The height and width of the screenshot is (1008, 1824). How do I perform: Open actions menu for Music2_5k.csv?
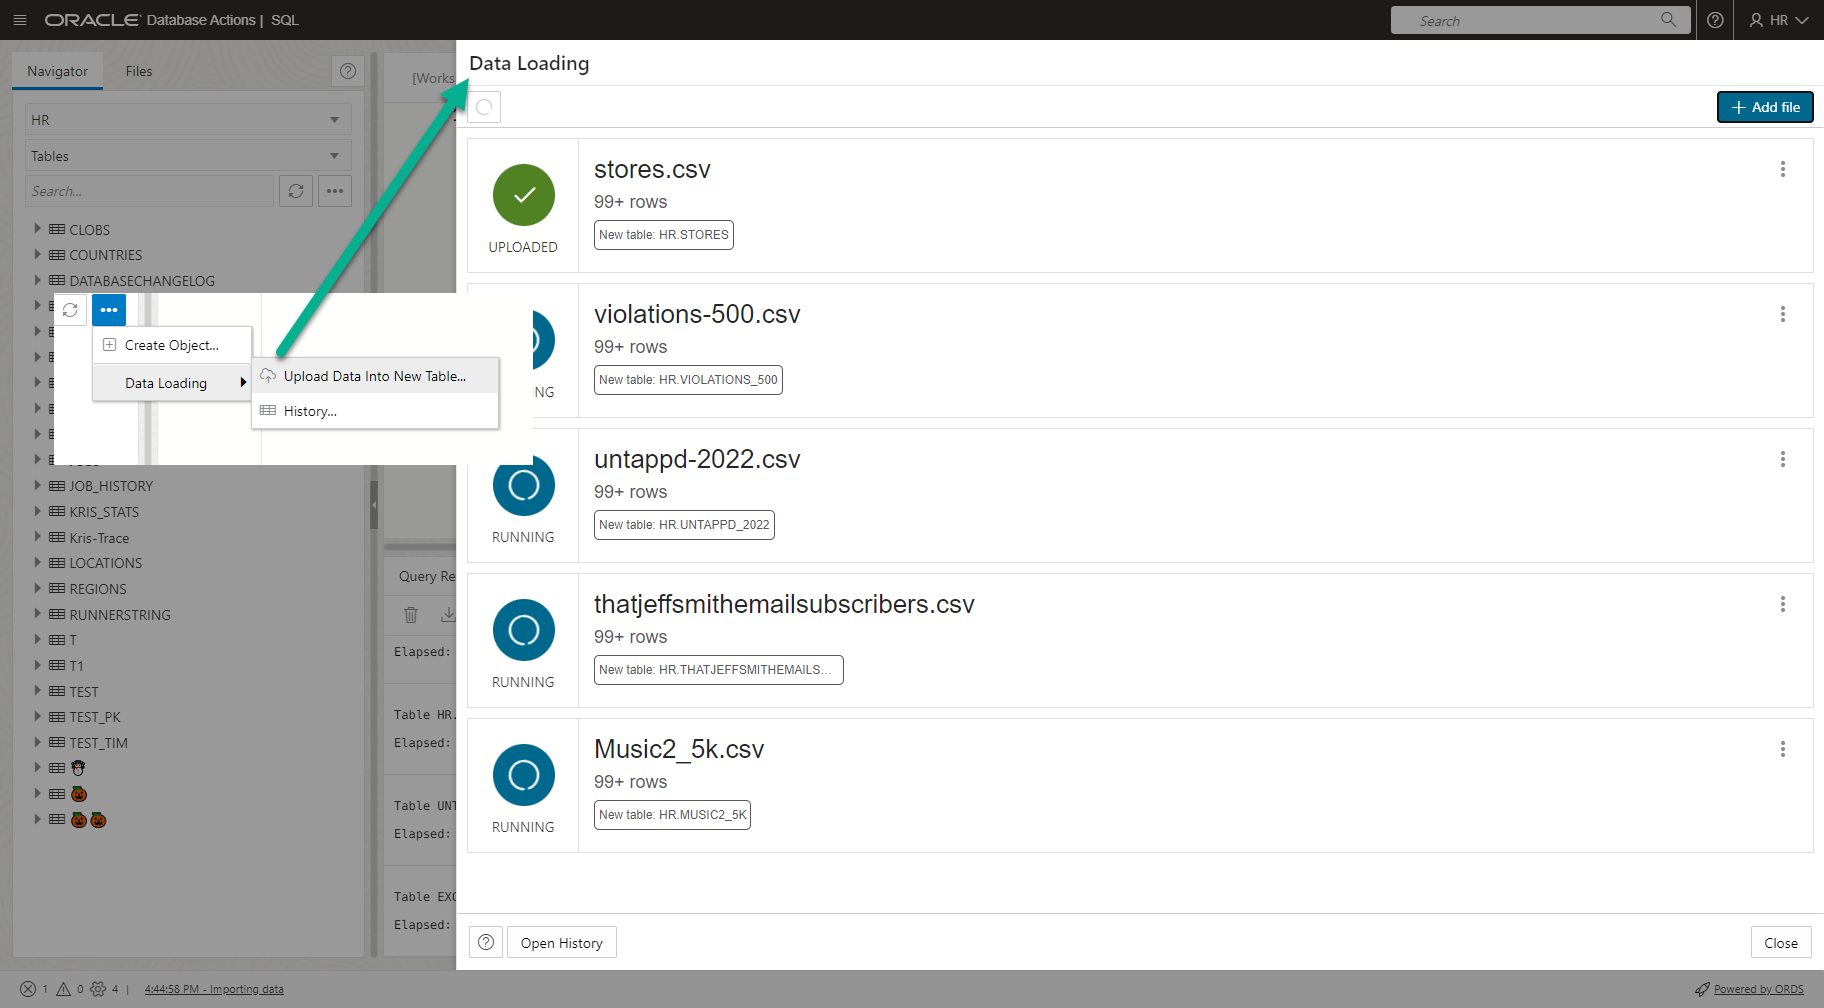(1783, 749)
